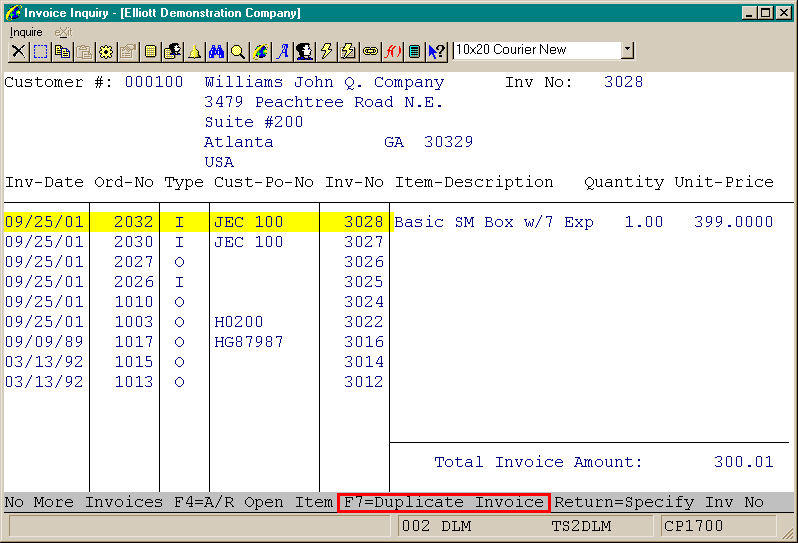The width and height of the screenshot is (798, 543).
Task: Click the teal calculator icon
Action: tap(415, 51)
